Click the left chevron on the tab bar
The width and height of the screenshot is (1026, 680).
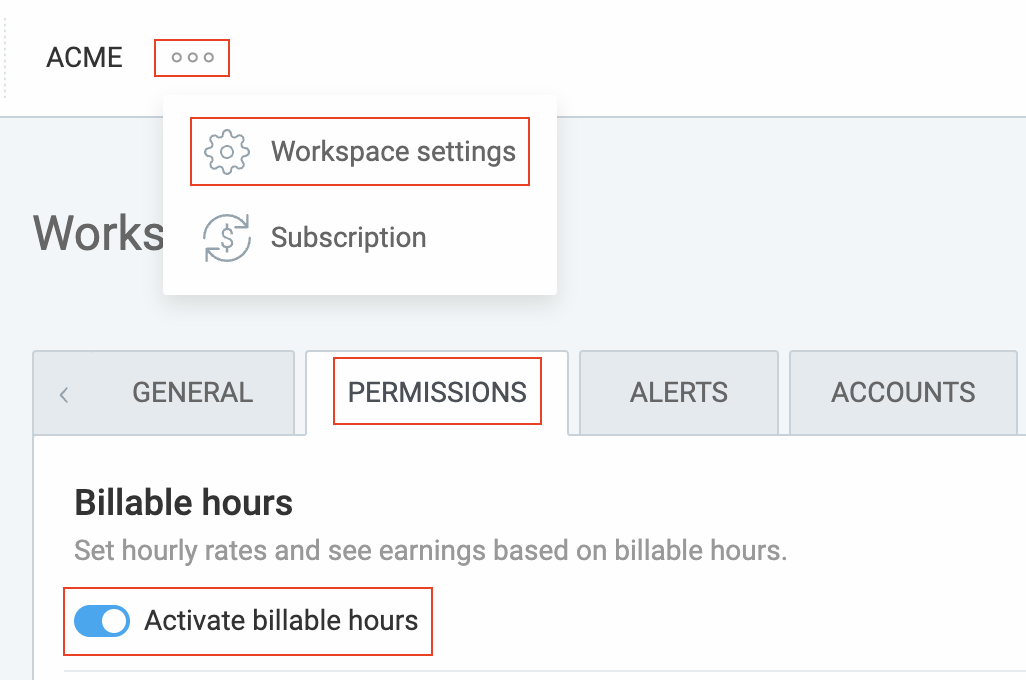[63, 393]
